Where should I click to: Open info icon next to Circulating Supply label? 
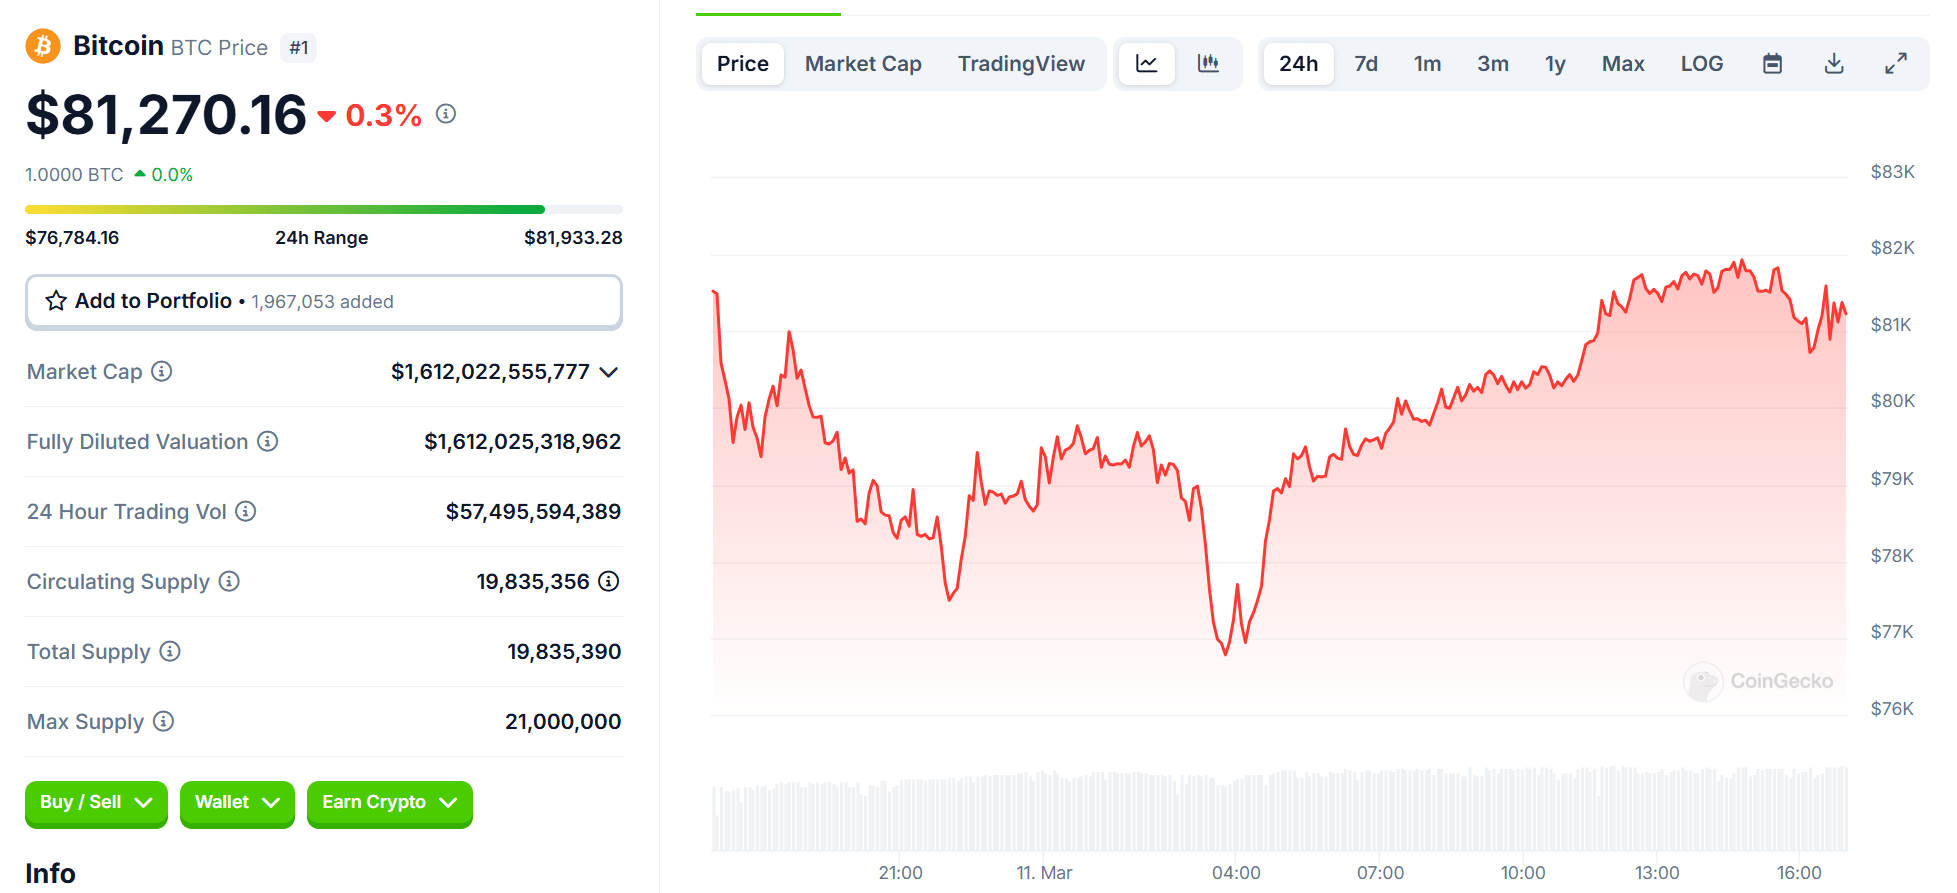click(x=229, y=581)
